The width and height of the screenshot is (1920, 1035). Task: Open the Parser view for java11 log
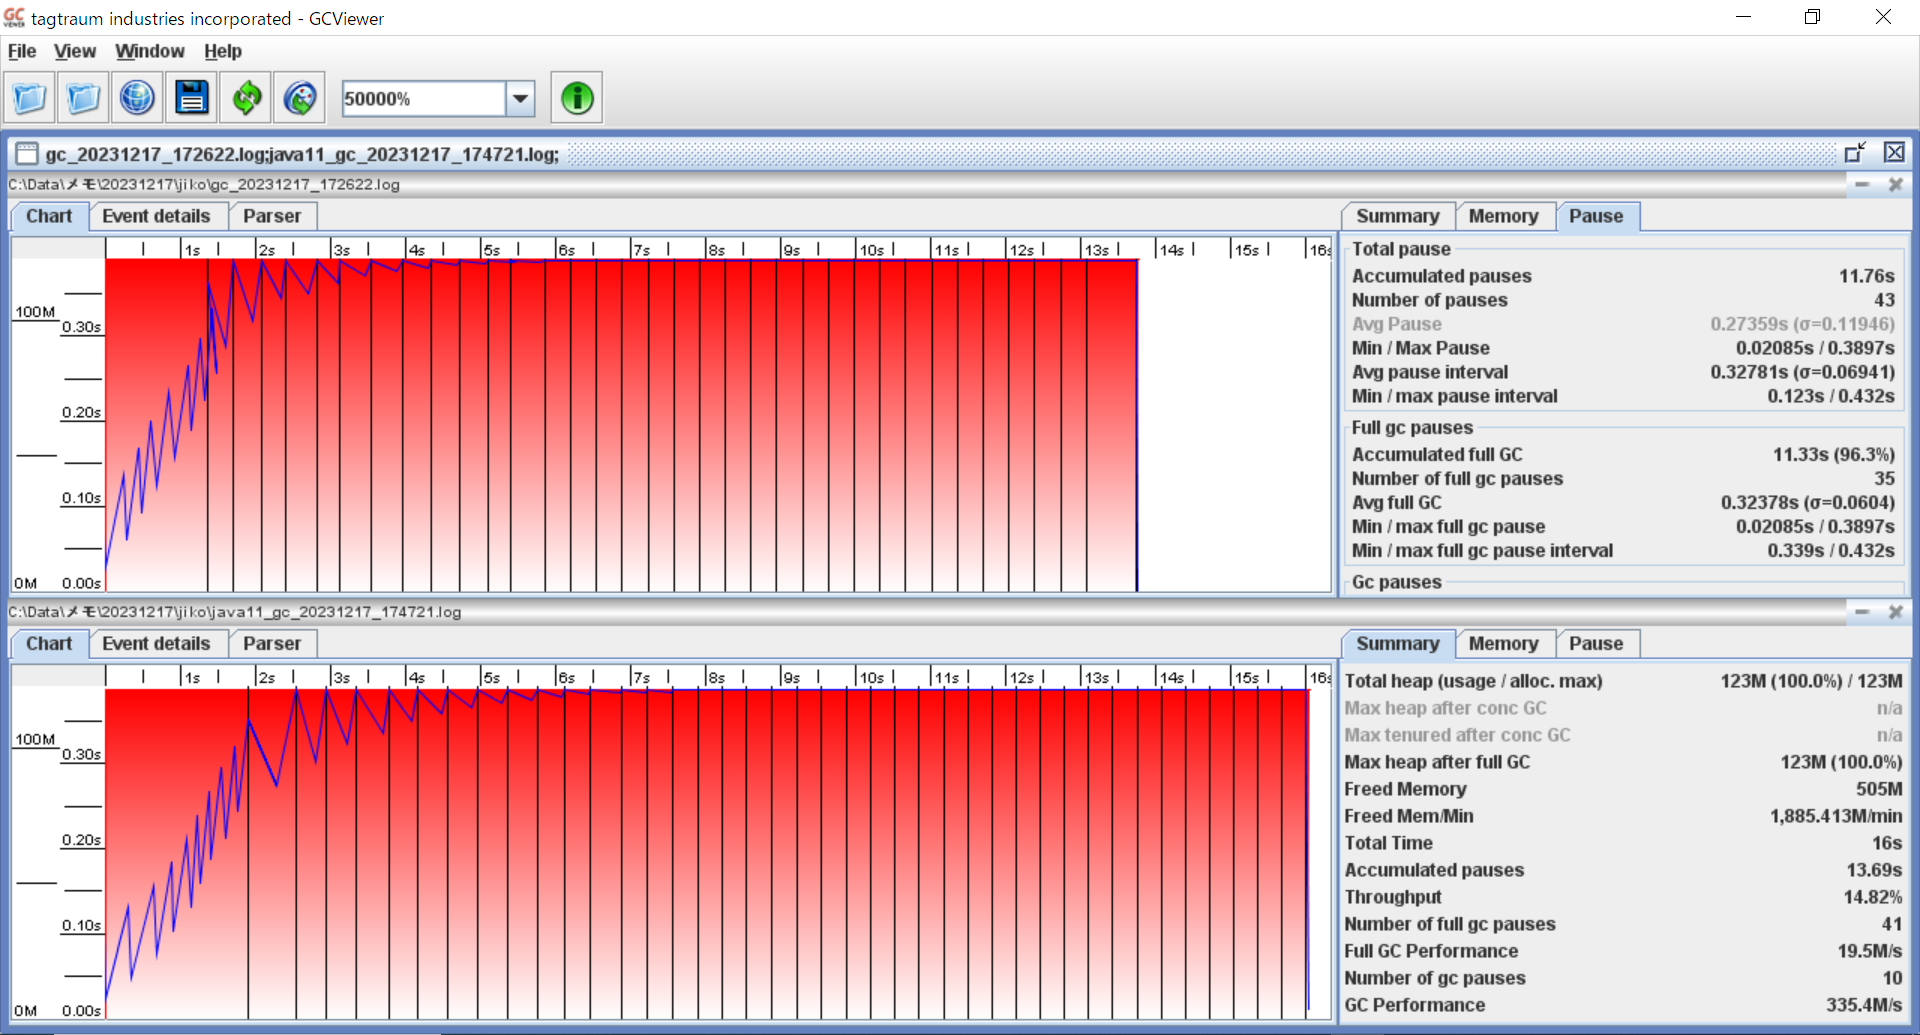point(271,643)
